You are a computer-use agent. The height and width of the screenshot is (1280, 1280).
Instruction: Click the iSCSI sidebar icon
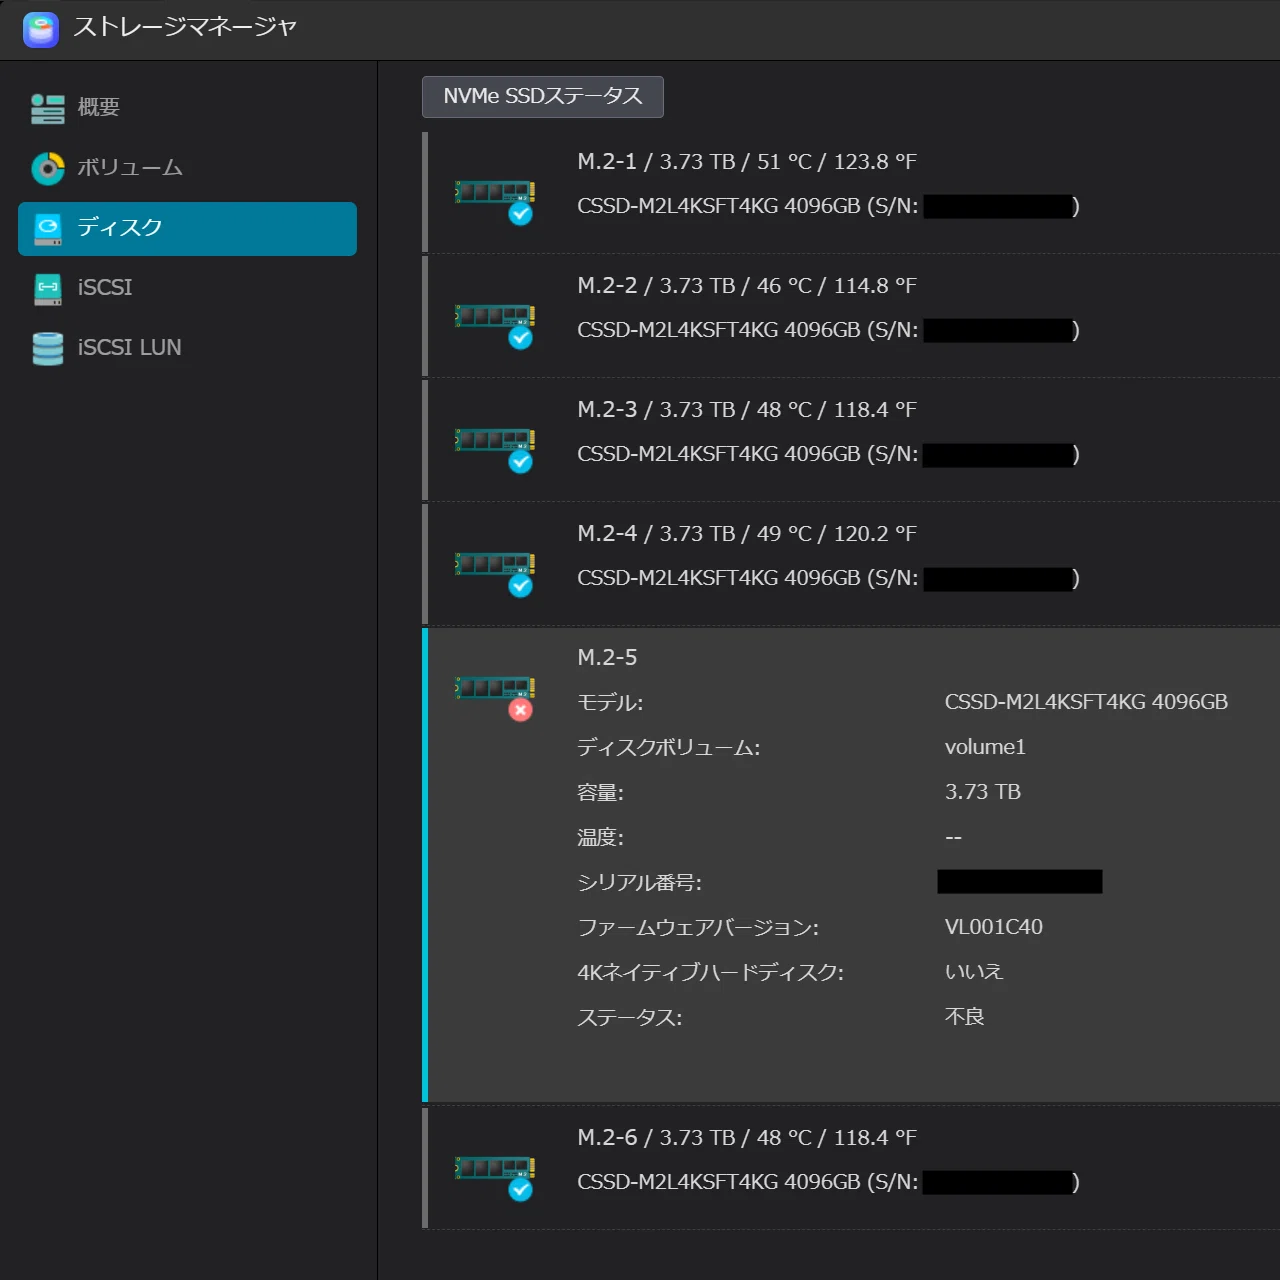coord(47,289)
